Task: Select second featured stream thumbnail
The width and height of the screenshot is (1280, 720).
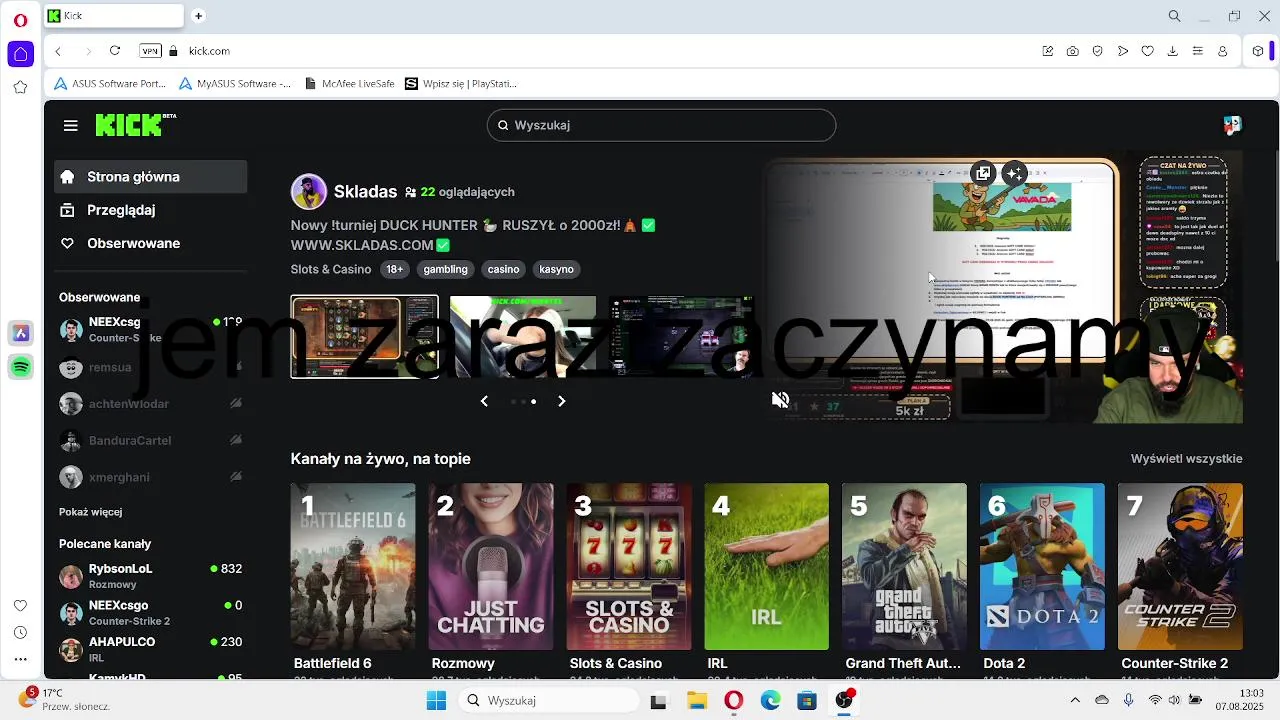Action: pos(523,337)
